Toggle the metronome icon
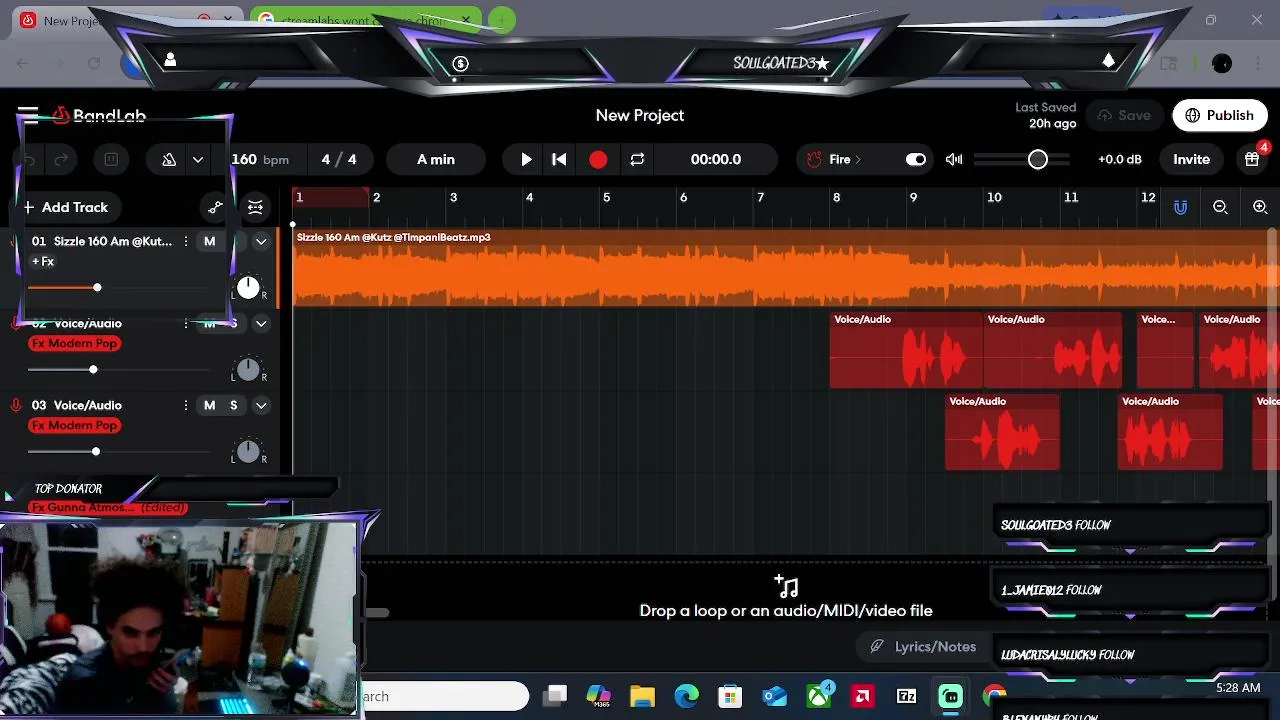The width and height of the screenshot is (1280, 720). click(x=169, y=159)
